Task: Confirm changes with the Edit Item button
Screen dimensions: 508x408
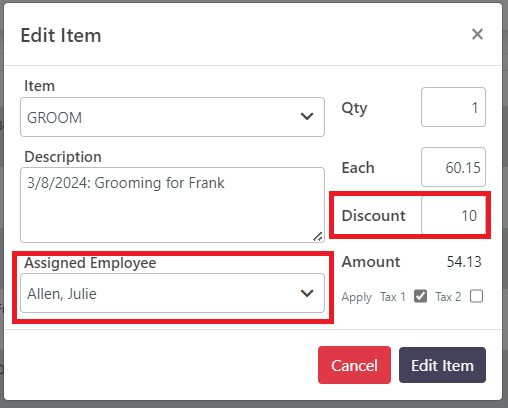Action: point(442,365)
